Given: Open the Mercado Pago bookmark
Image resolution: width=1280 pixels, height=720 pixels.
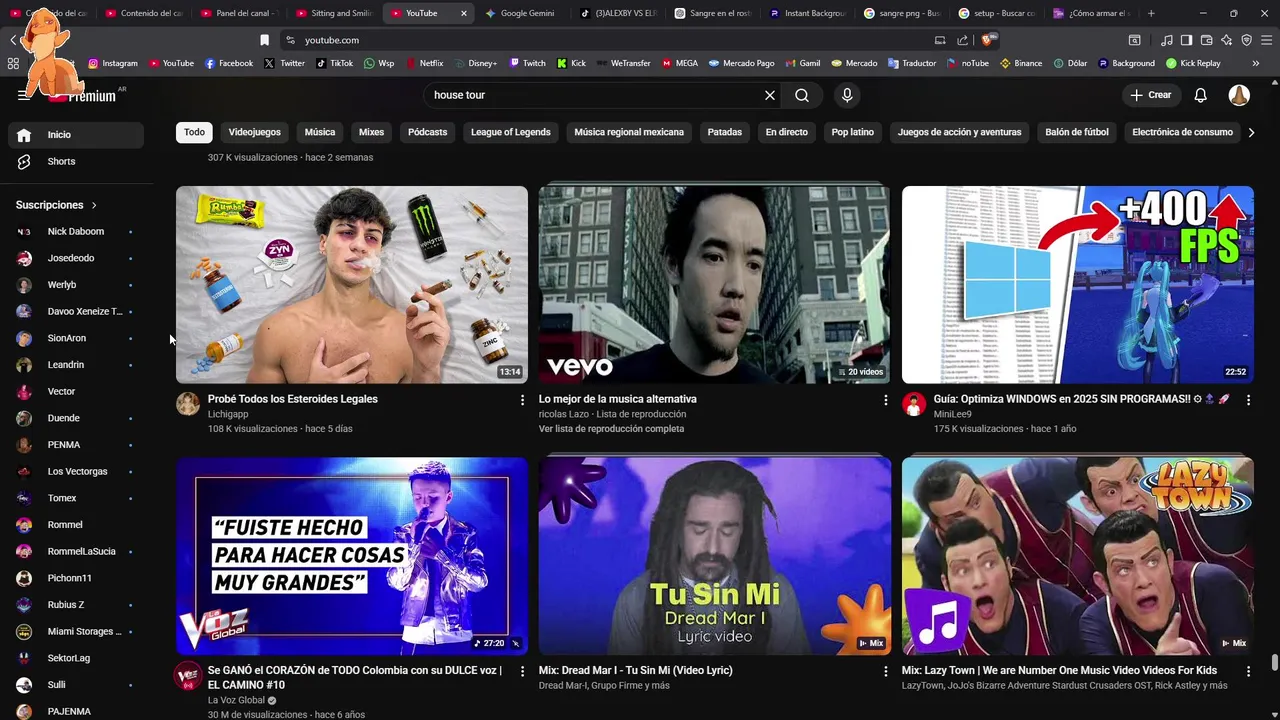Looking at the screenshot, I should [x=741, y=63].
